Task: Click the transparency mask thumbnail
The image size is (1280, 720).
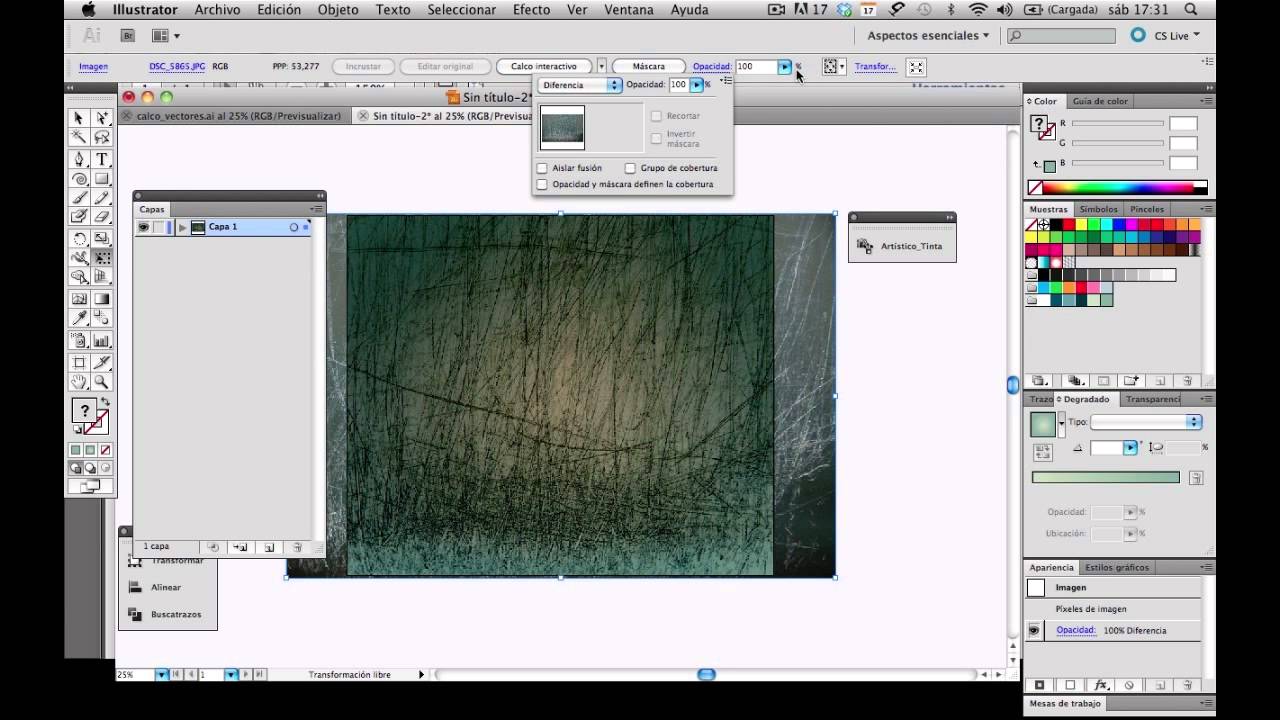Action: (562, 128)
